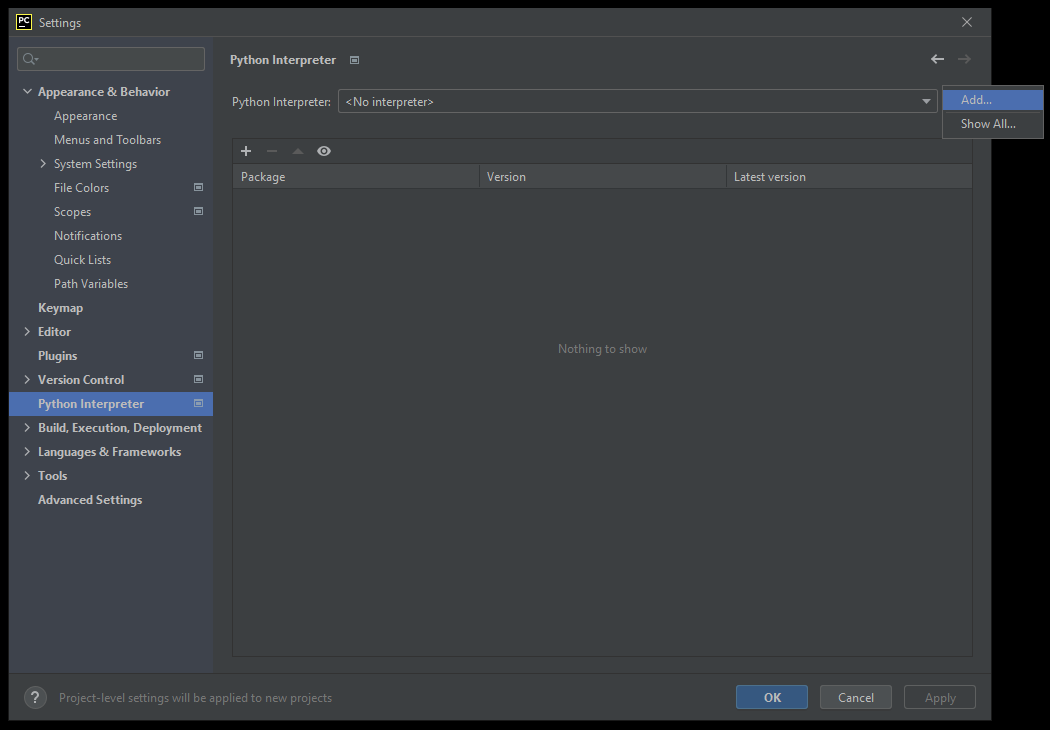
Task: Click the settings search field
Action: tap(110, 58)
